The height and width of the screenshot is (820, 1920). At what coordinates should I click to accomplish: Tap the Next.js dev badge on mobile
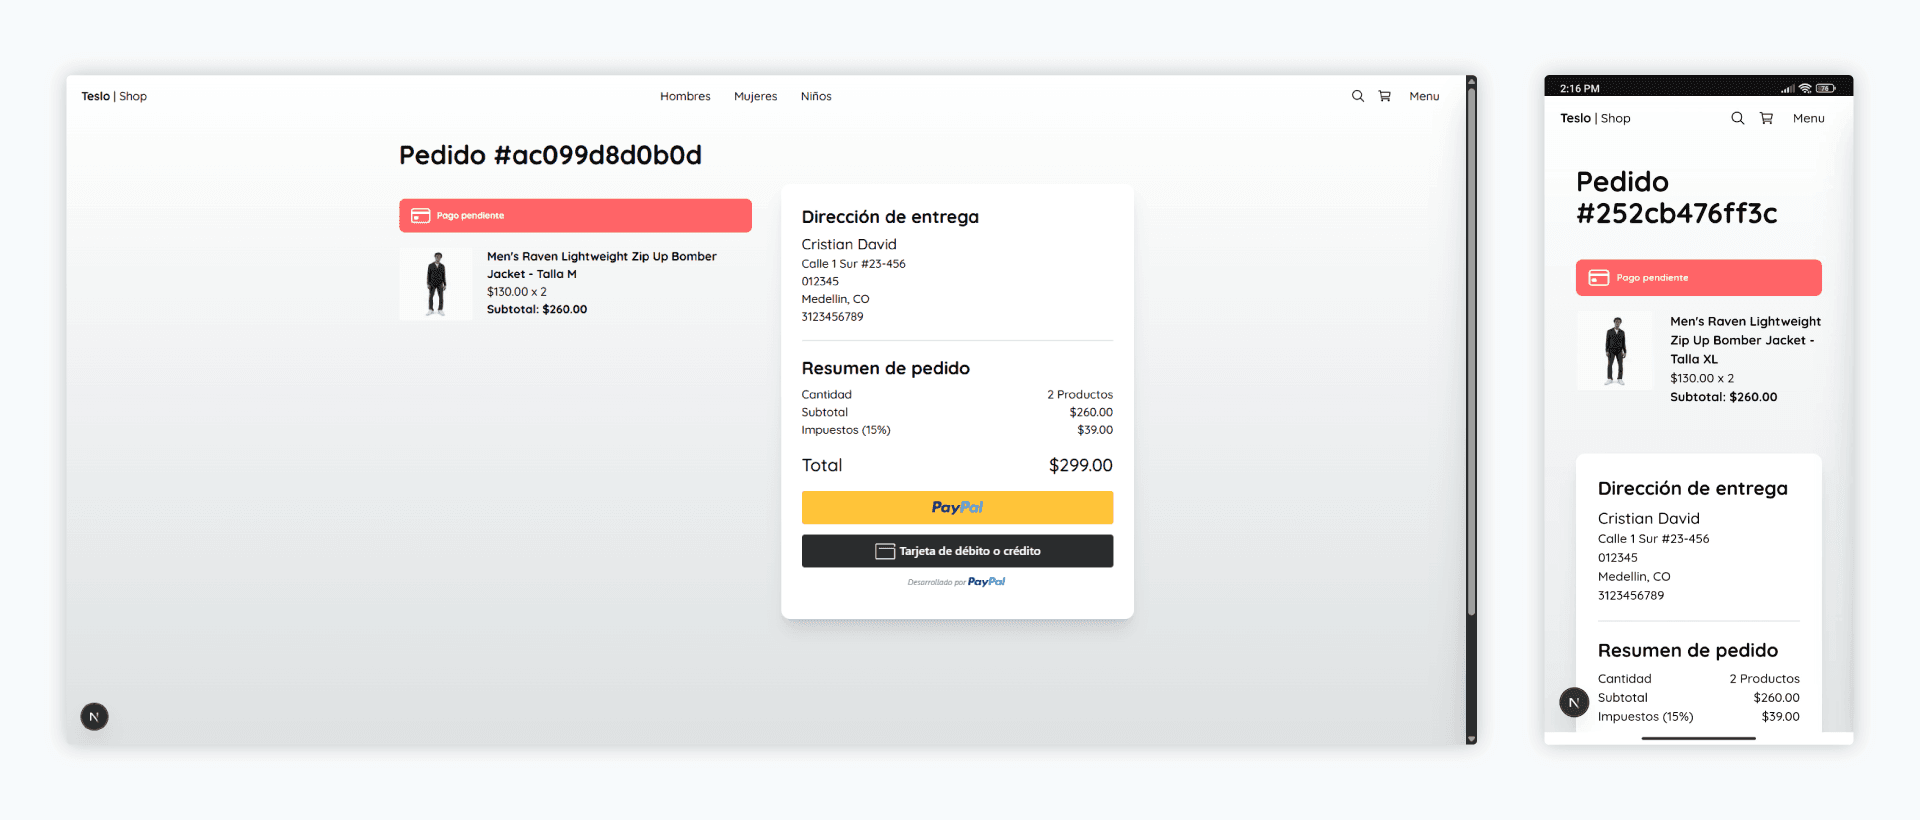tap(1573, 702)
